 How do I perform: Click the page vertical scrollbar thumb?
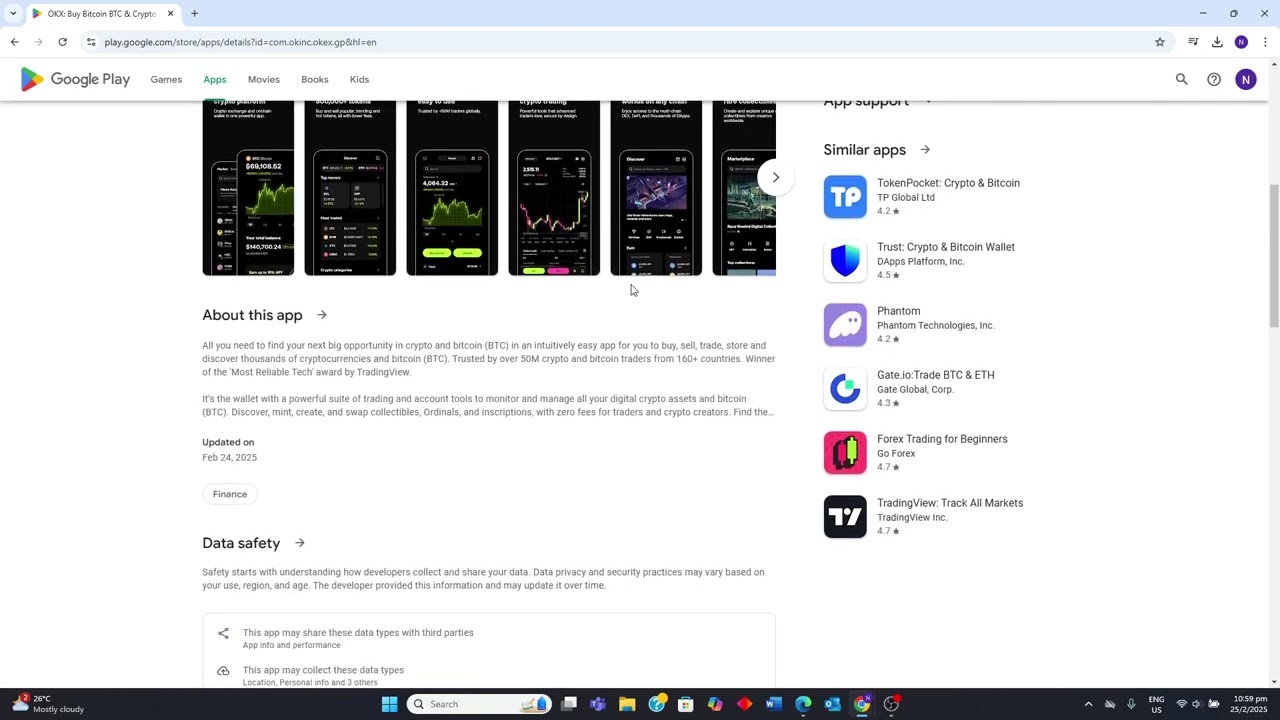click(1273, 255)
